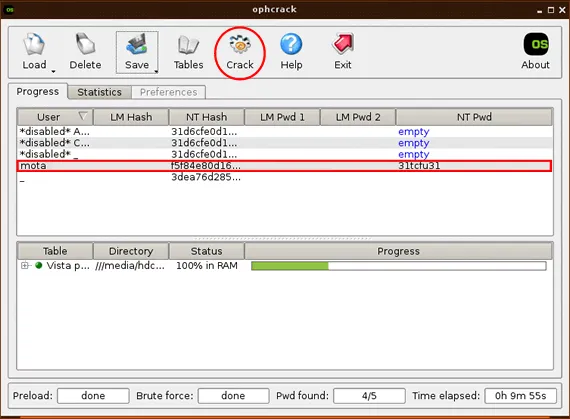The width and height of the screenshot is (570, 419).
Task: Click the LM Pwd 2 column header
Action: pos(358,117)
